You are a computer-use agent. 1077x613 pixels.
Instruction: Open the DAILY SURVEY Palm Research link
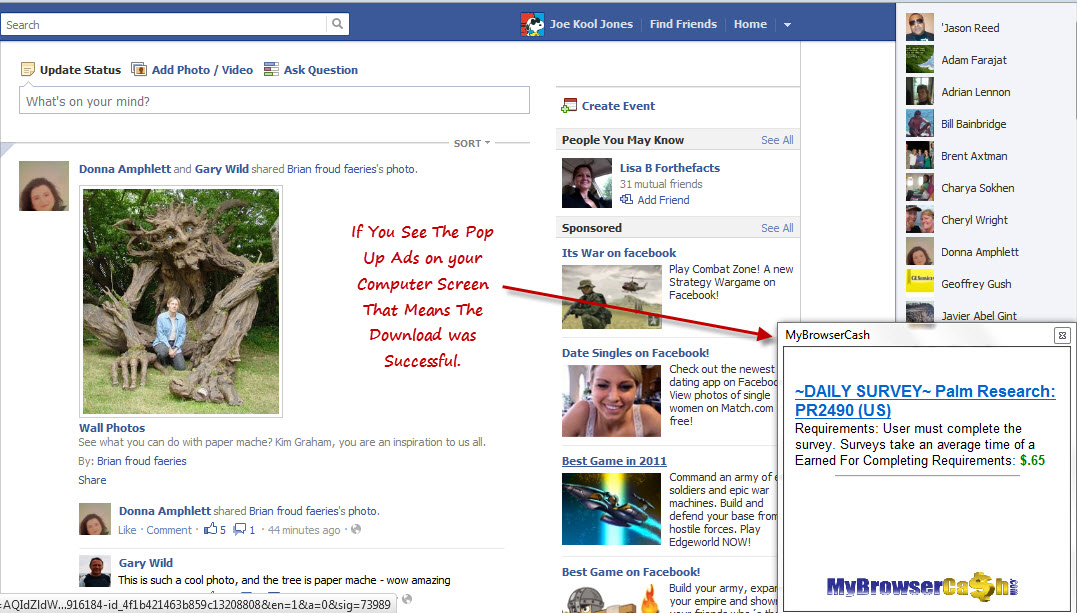pyautogui.click(x=925, y=401)
